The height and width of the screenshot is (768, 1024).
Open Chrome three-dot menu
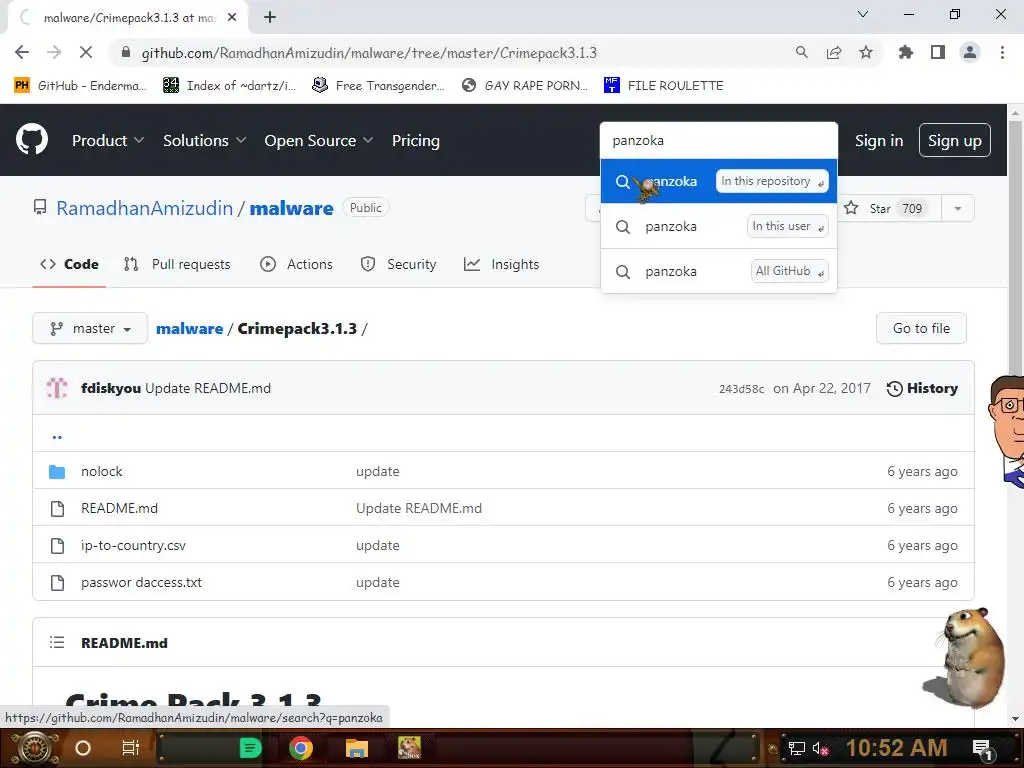click(1002, 53)
